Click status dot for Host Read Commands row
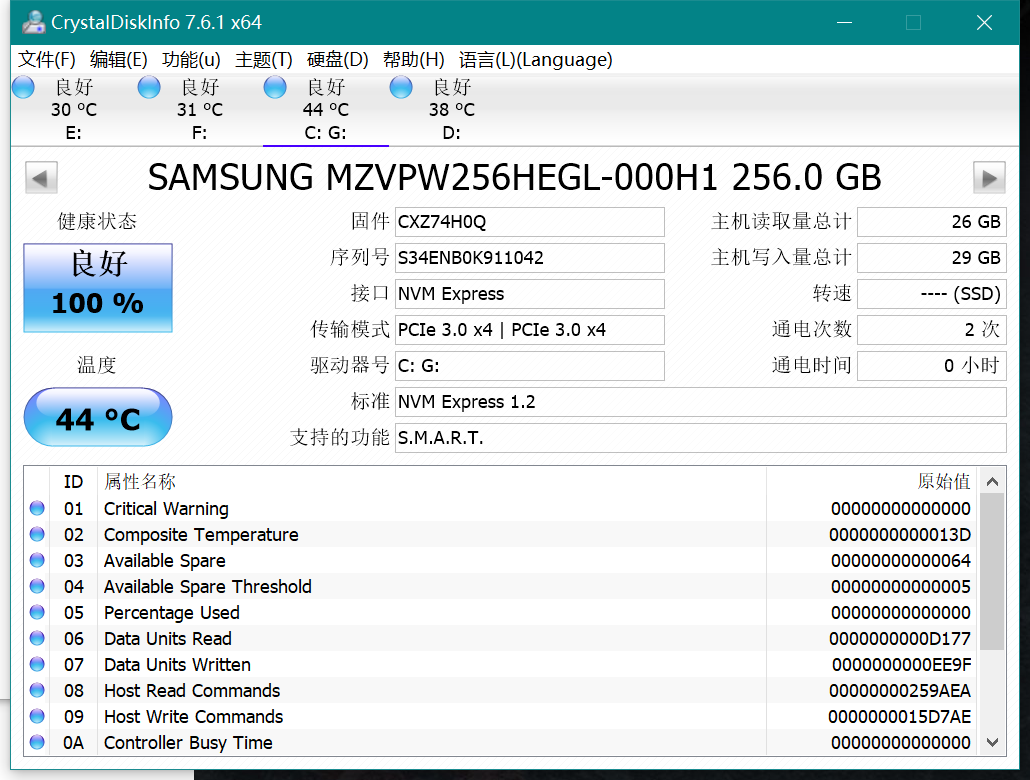 37,690
